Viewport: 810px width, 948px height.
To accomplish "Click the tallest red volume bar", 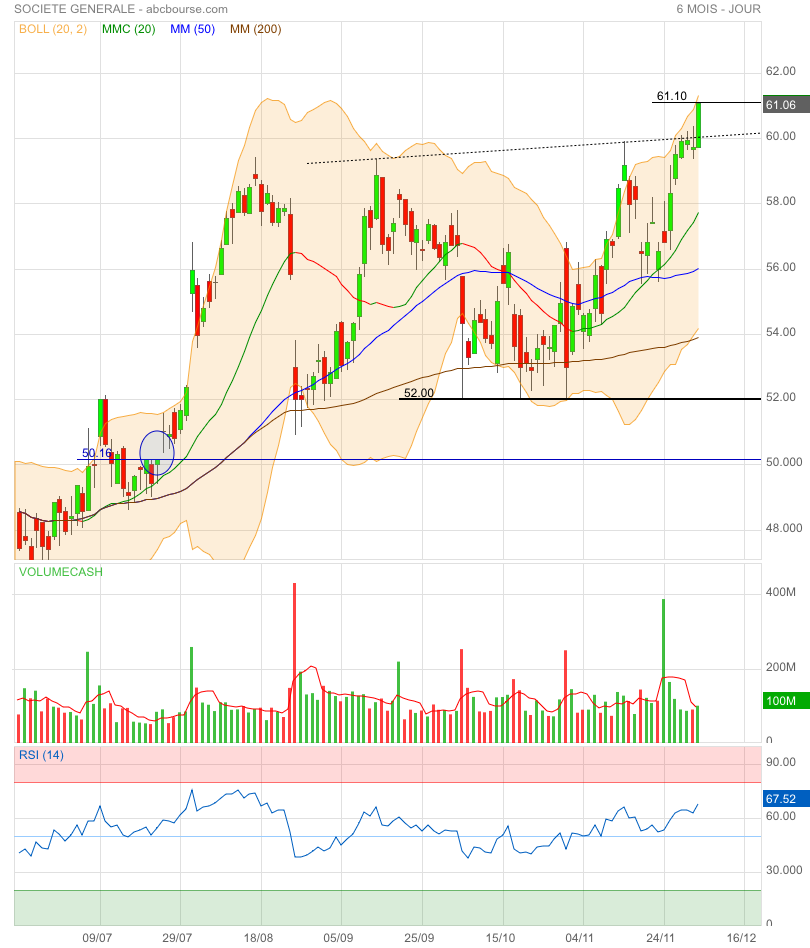I will click(294, 663).
